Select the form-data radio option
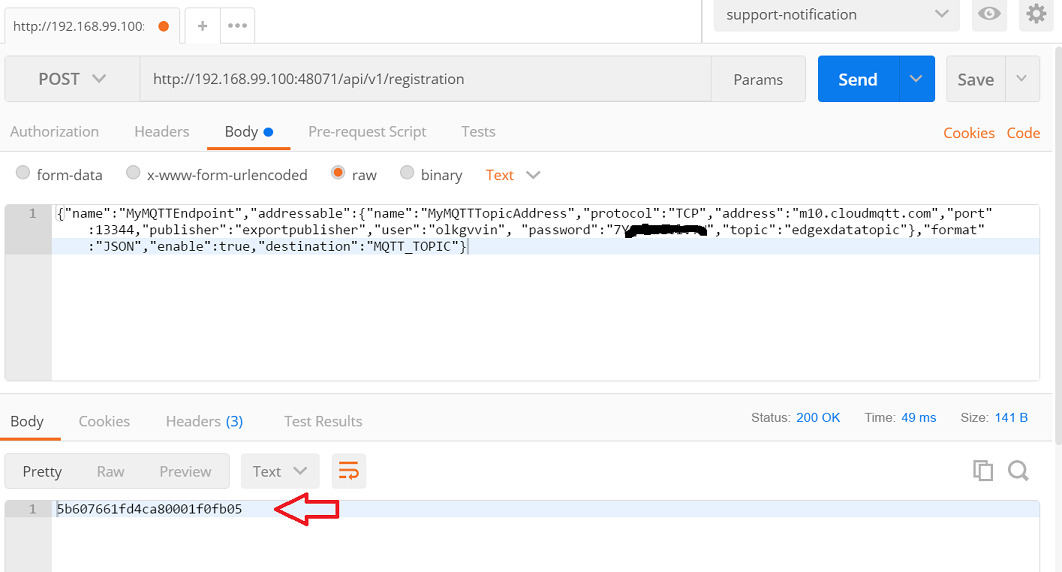 [x=23, y=173]
